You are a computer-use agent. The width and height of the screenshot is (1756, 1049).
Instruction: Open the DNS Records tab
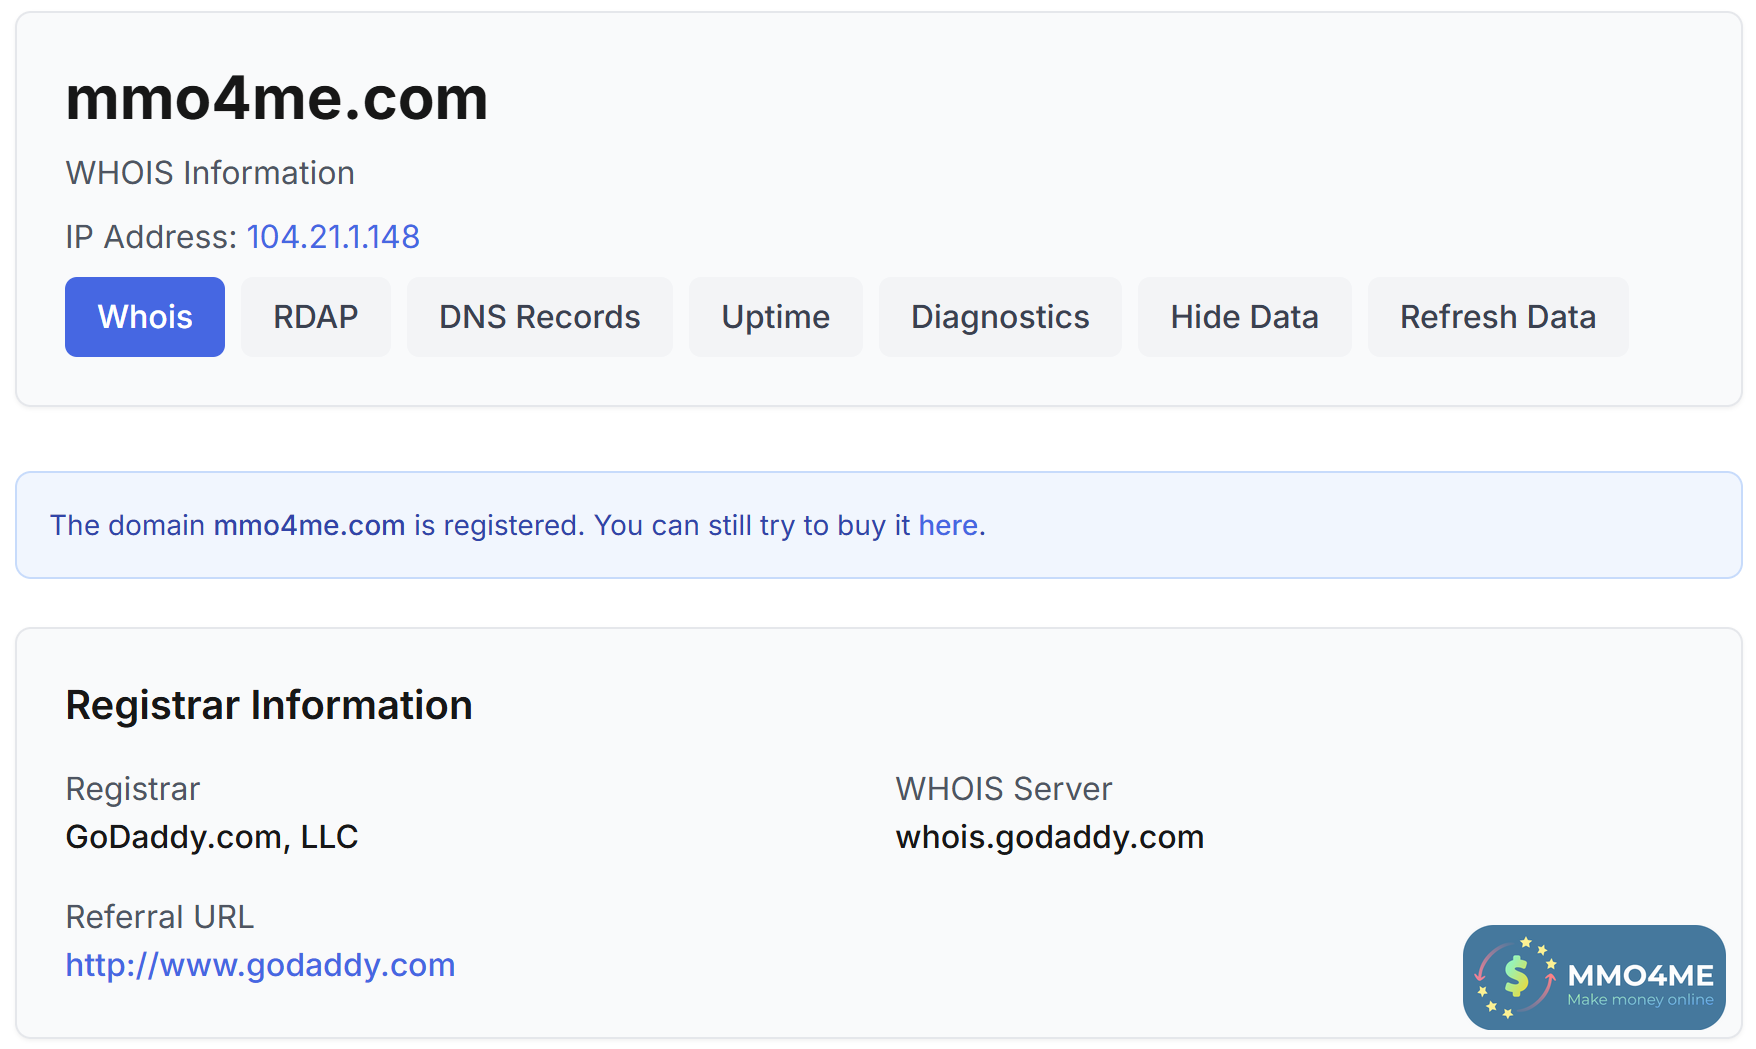[x=539, y=317]
